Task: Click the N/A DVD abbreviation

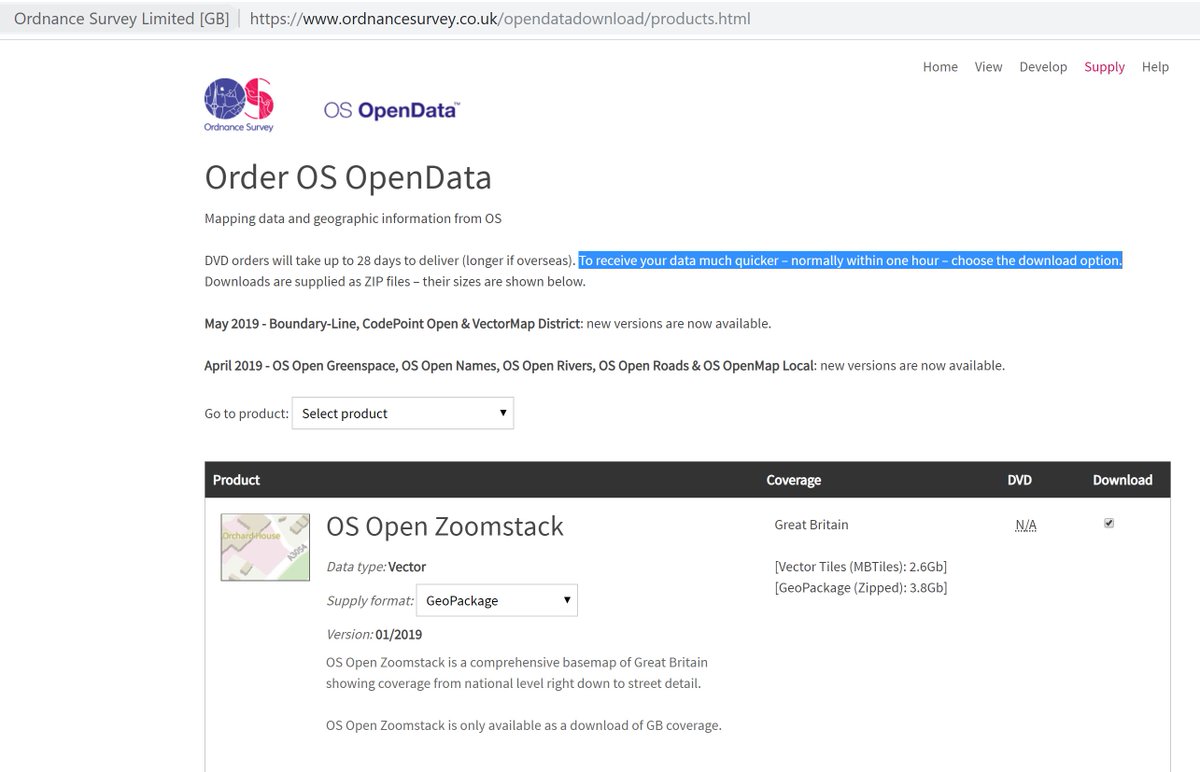Action: coord(1026,525)
